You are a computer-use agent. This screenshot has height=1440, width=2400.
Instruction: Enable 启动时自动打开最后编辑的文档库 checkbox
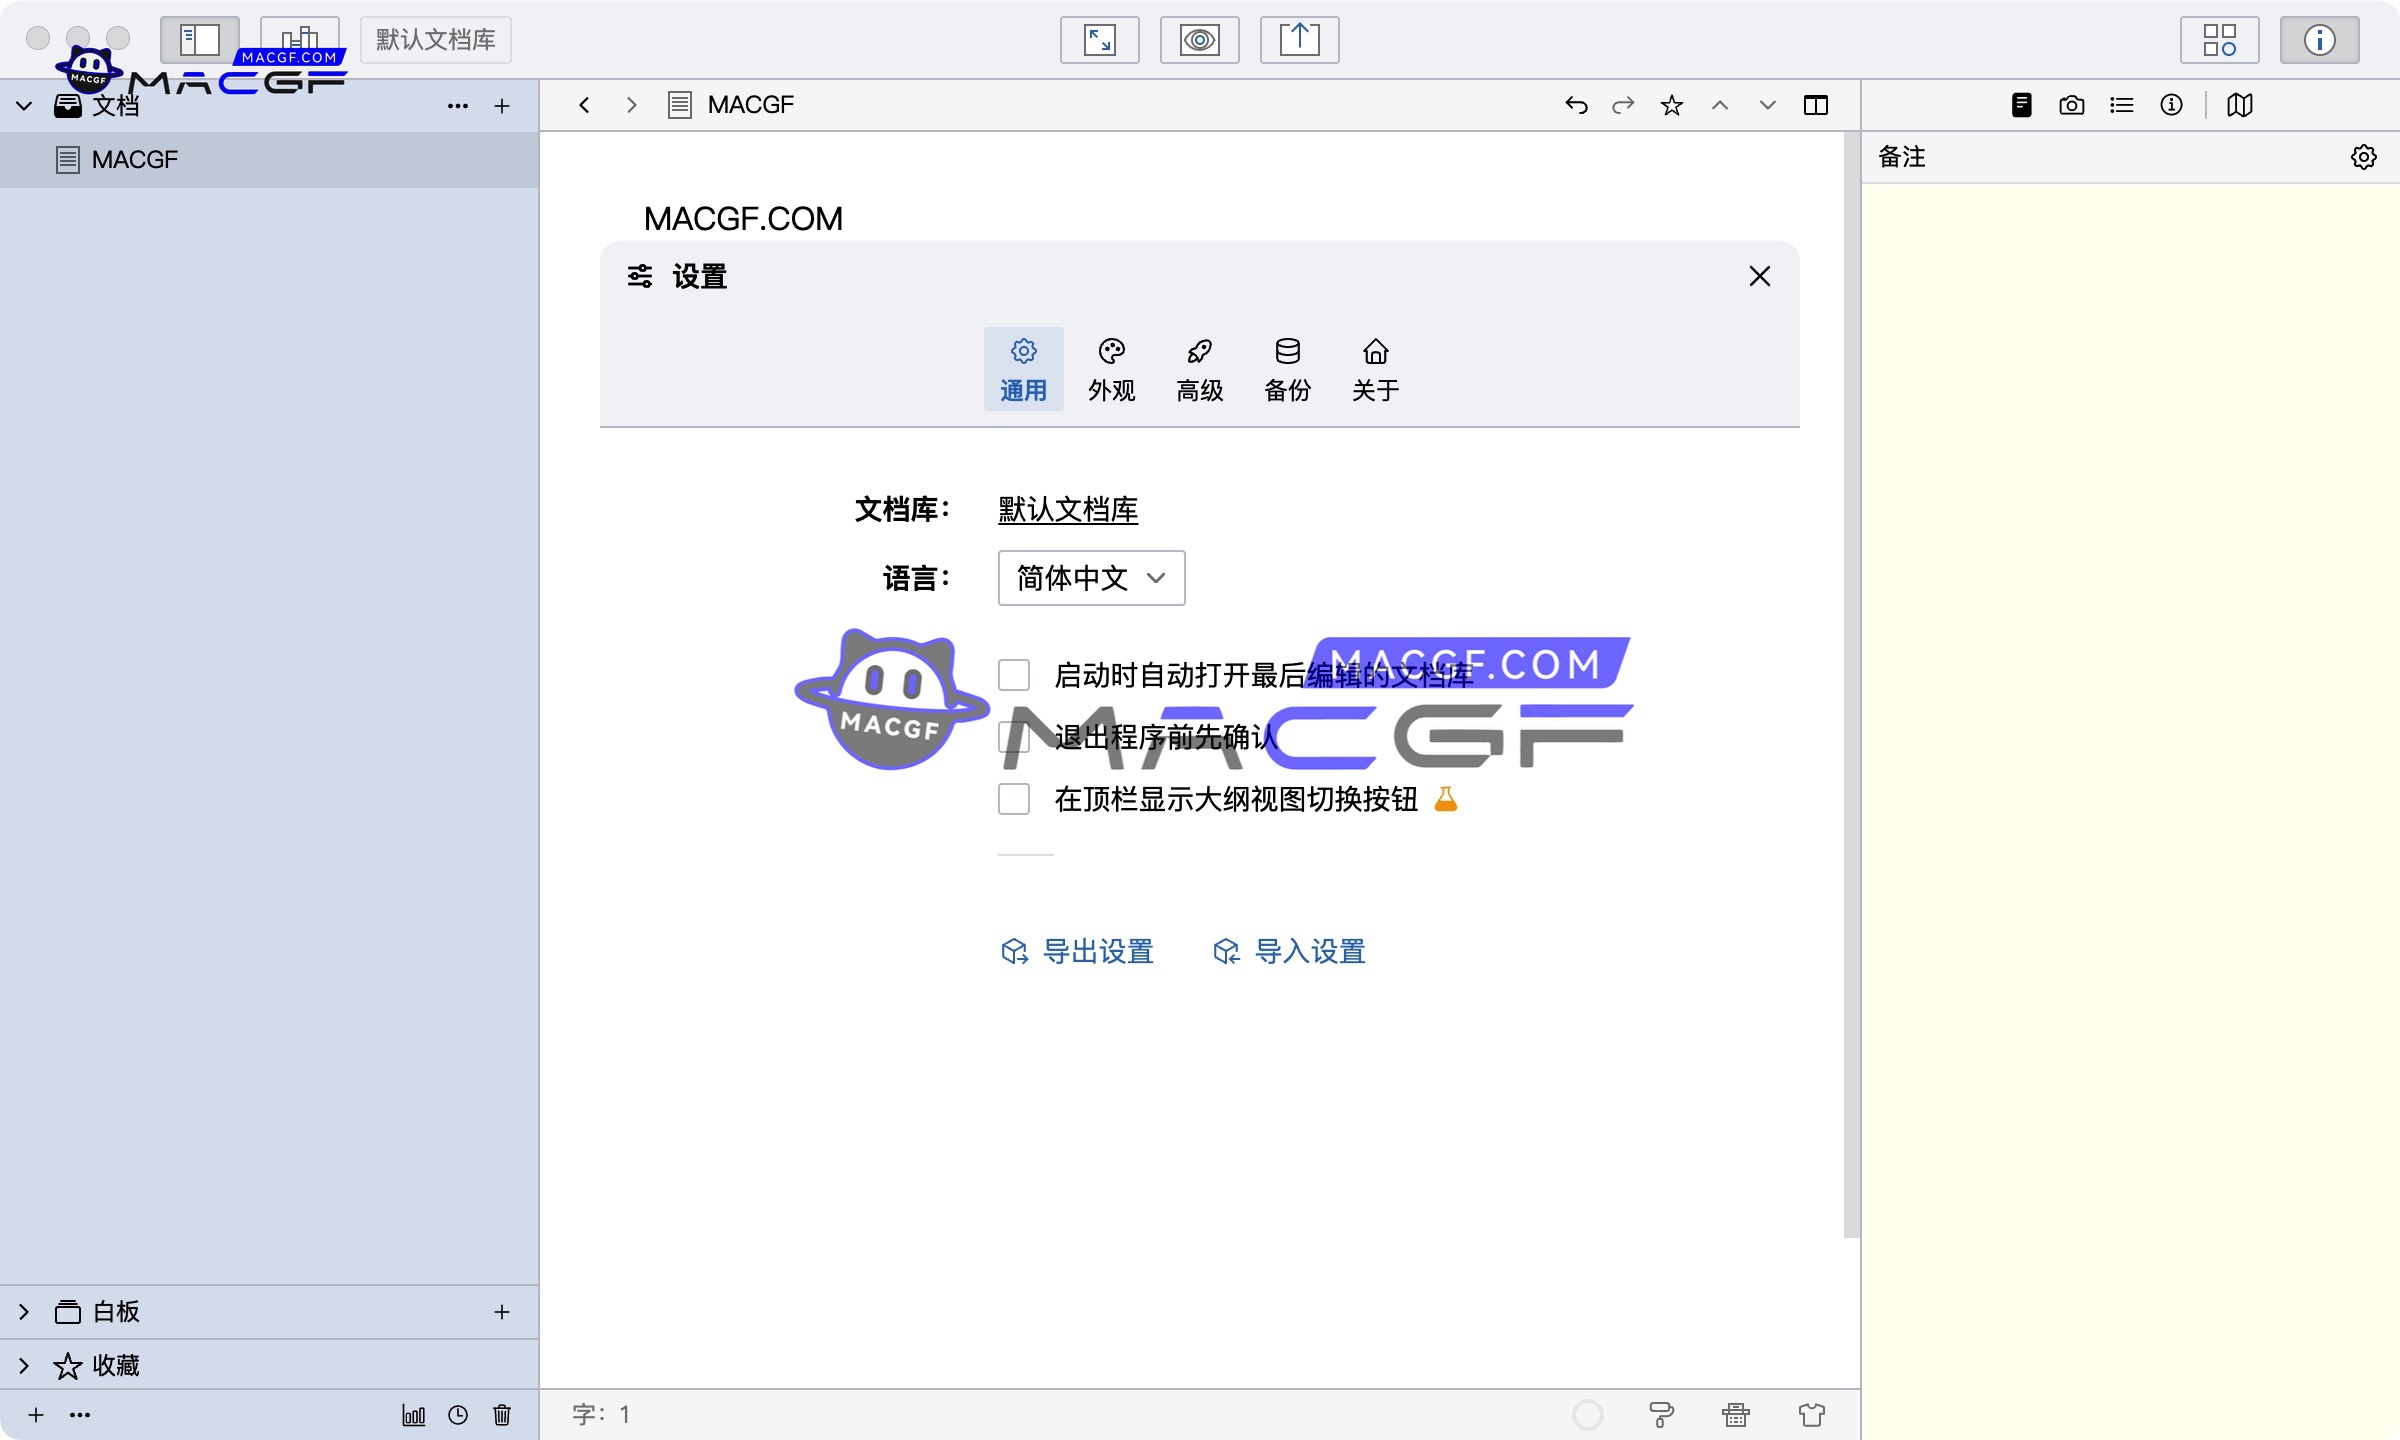pos(1013,675)
